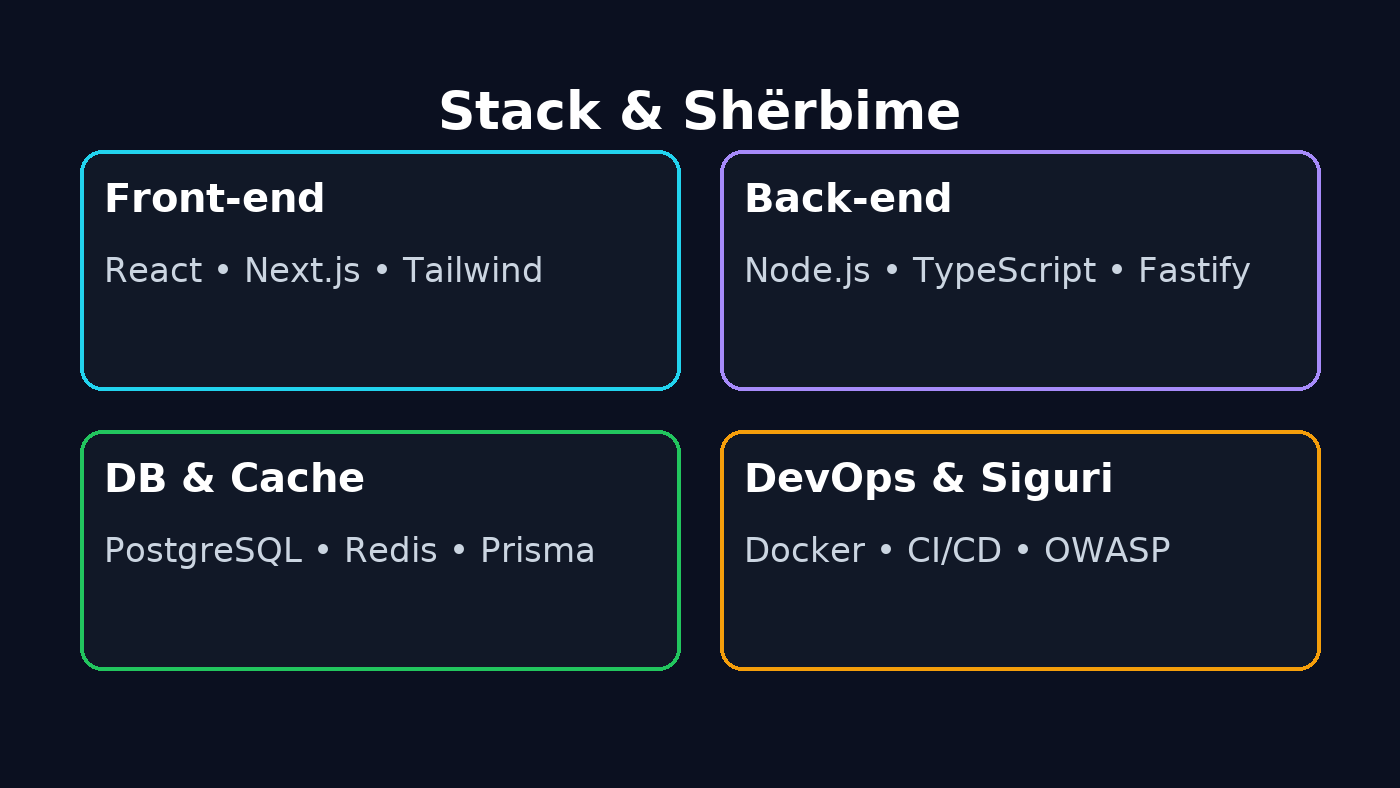Click "Node.js" in the Back-end card
The height and width of the screenshot is (788, 1400).
point(807,270)
